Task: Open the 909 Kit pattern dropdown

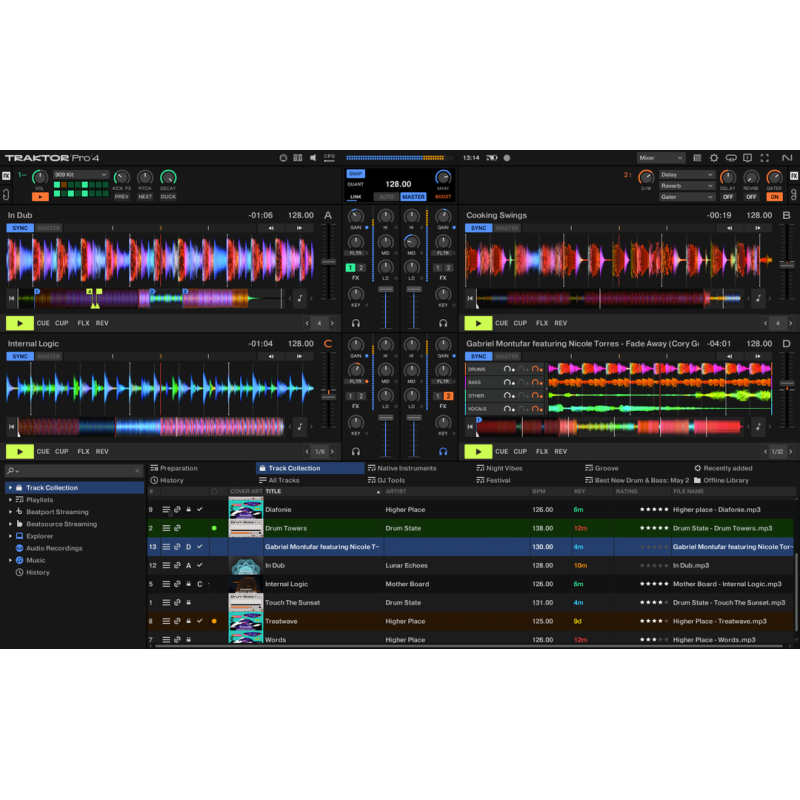Action: pos(81,174)
